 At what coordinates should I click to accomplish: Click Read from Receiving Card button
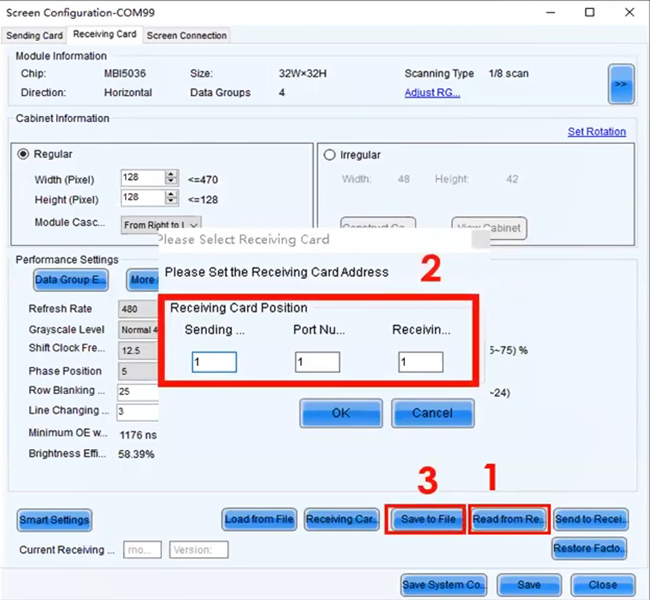pos(509,519)
